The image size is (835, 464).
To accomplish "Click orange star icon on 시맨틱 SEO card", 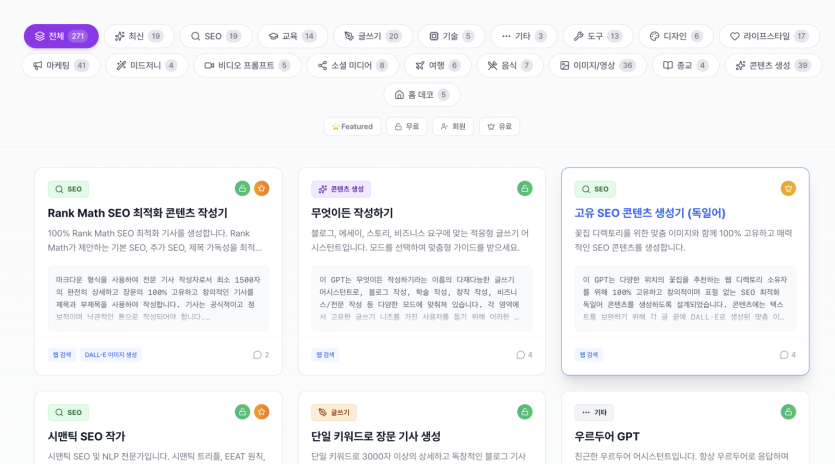I will [261, 412].
